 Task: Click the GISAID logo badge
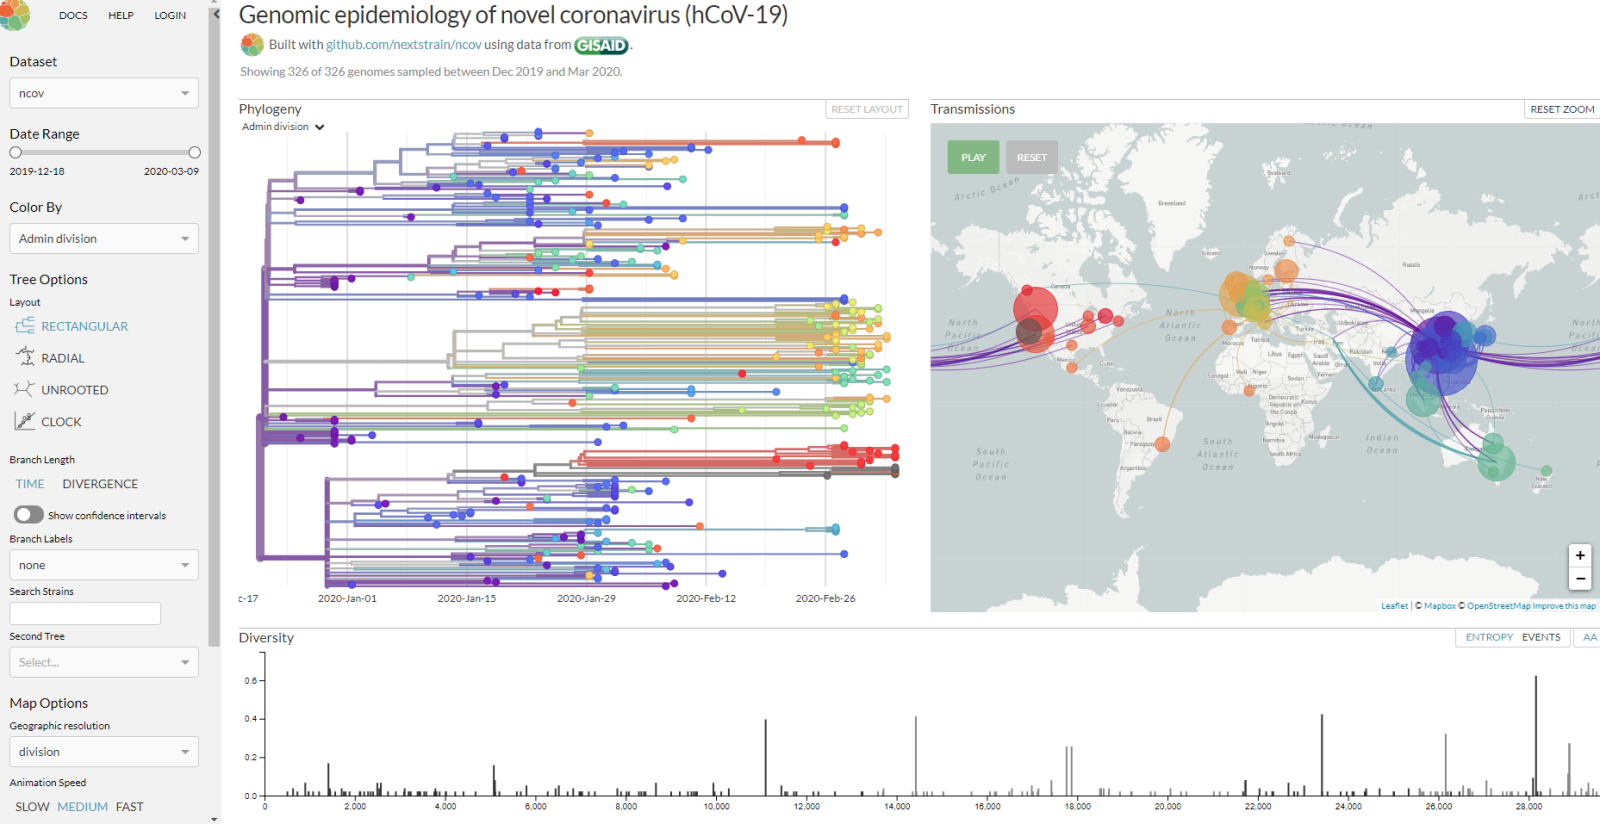pyautogui.click(x=601, y=45)
